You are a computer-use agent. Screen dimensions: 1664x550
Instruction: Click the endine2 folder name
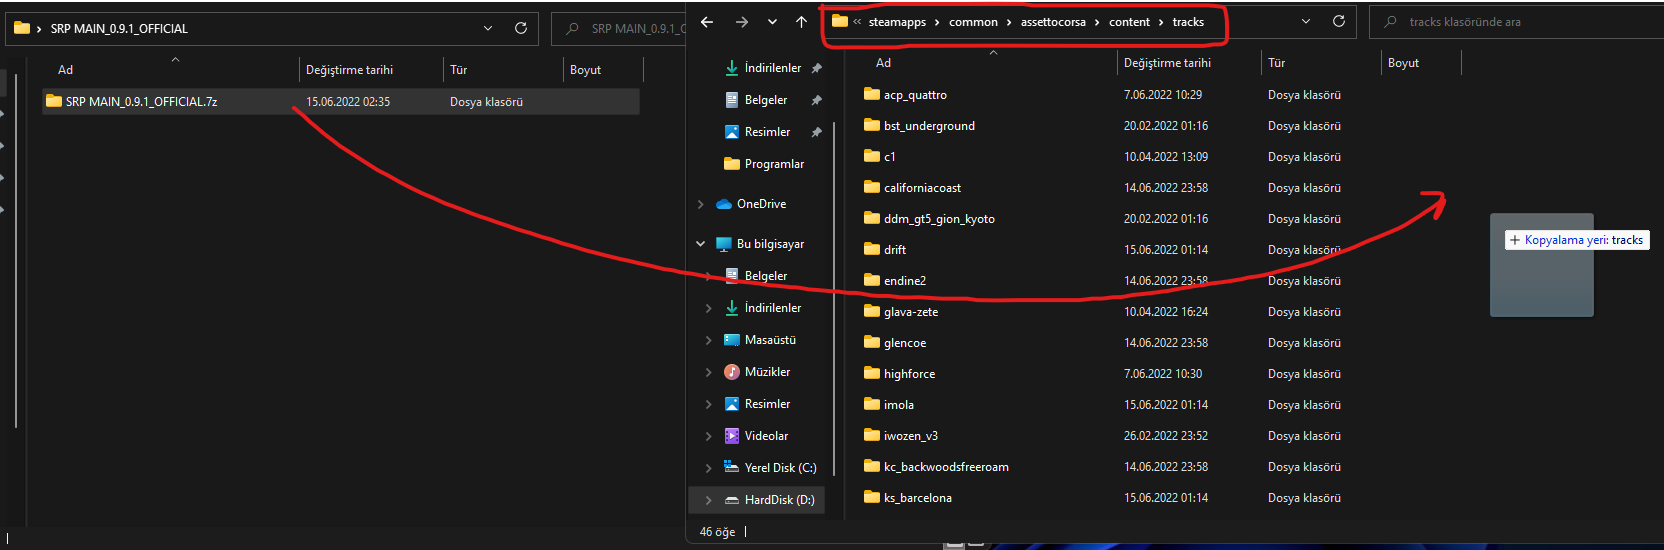[905, 281]
